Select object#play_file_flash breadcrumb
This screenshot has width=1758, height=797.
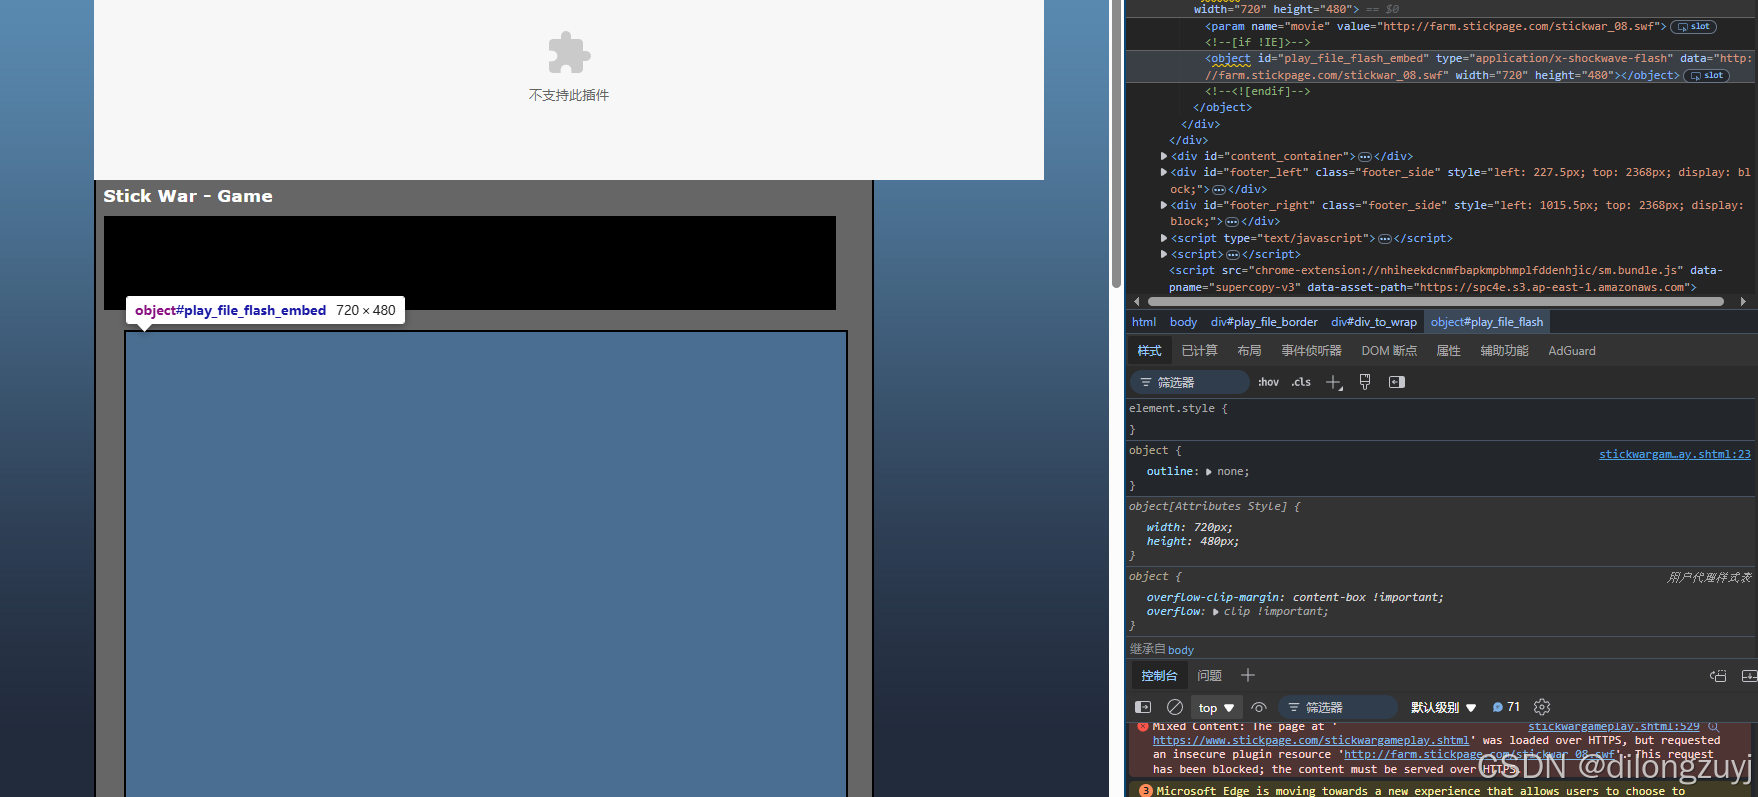[1487, 322]
